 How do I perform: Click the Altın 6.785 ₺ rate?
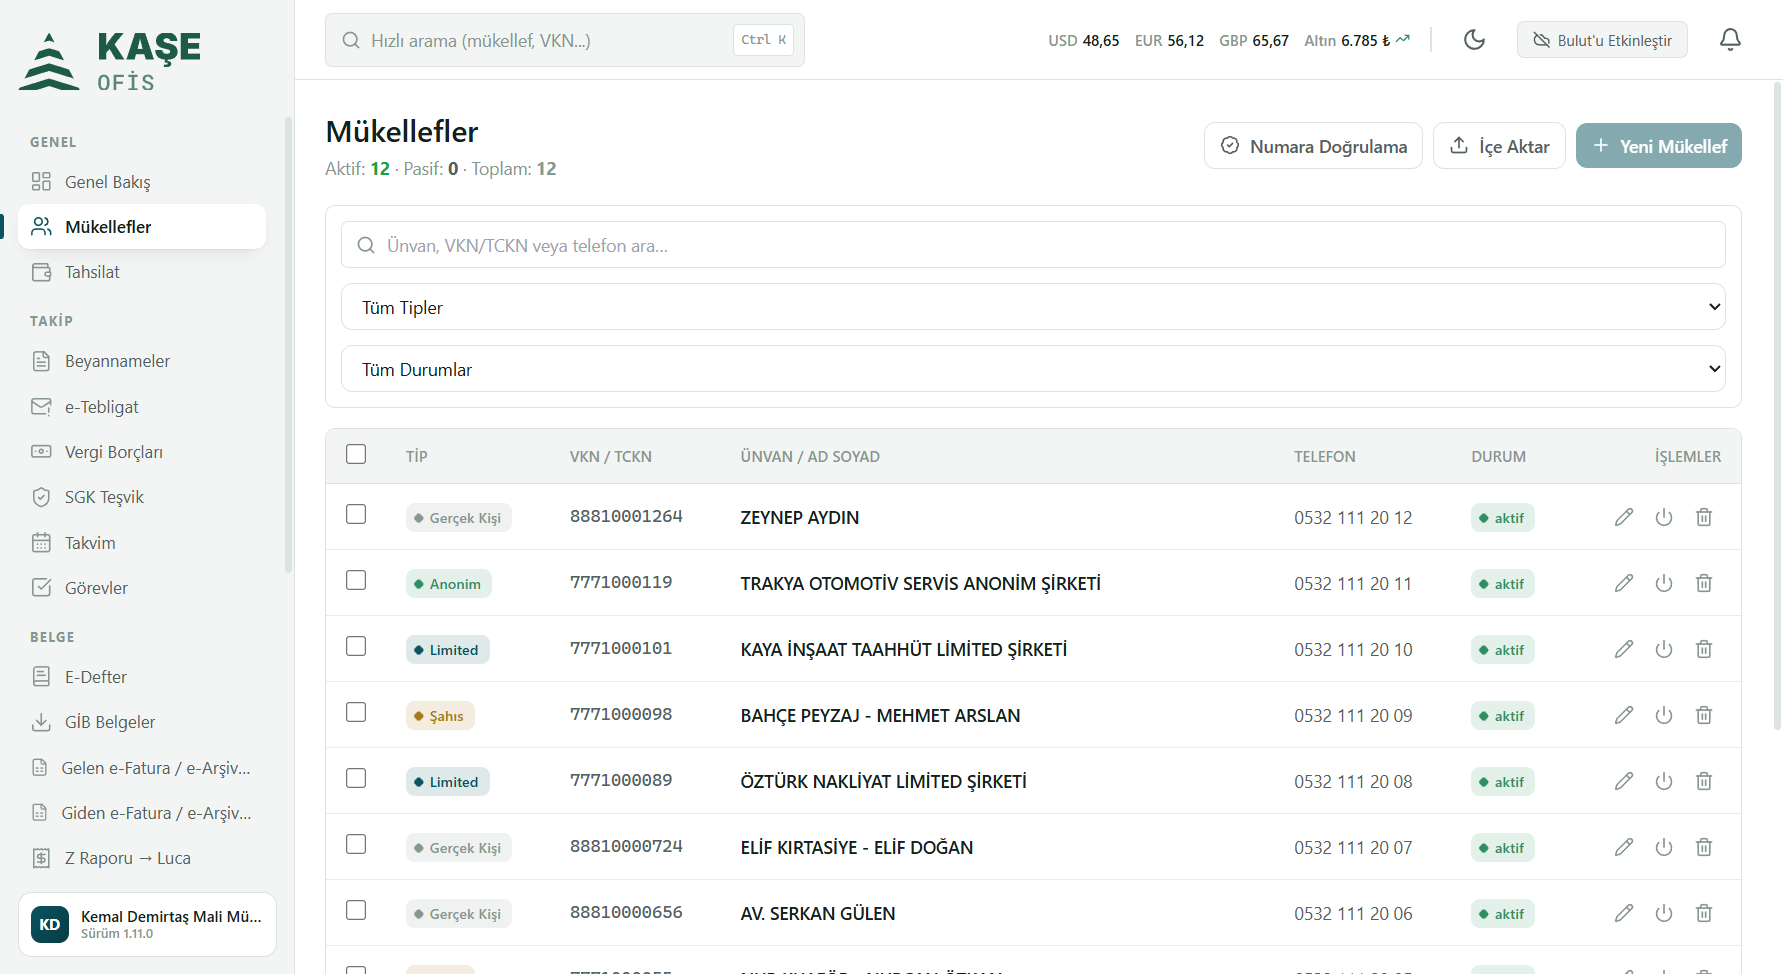1357,41
